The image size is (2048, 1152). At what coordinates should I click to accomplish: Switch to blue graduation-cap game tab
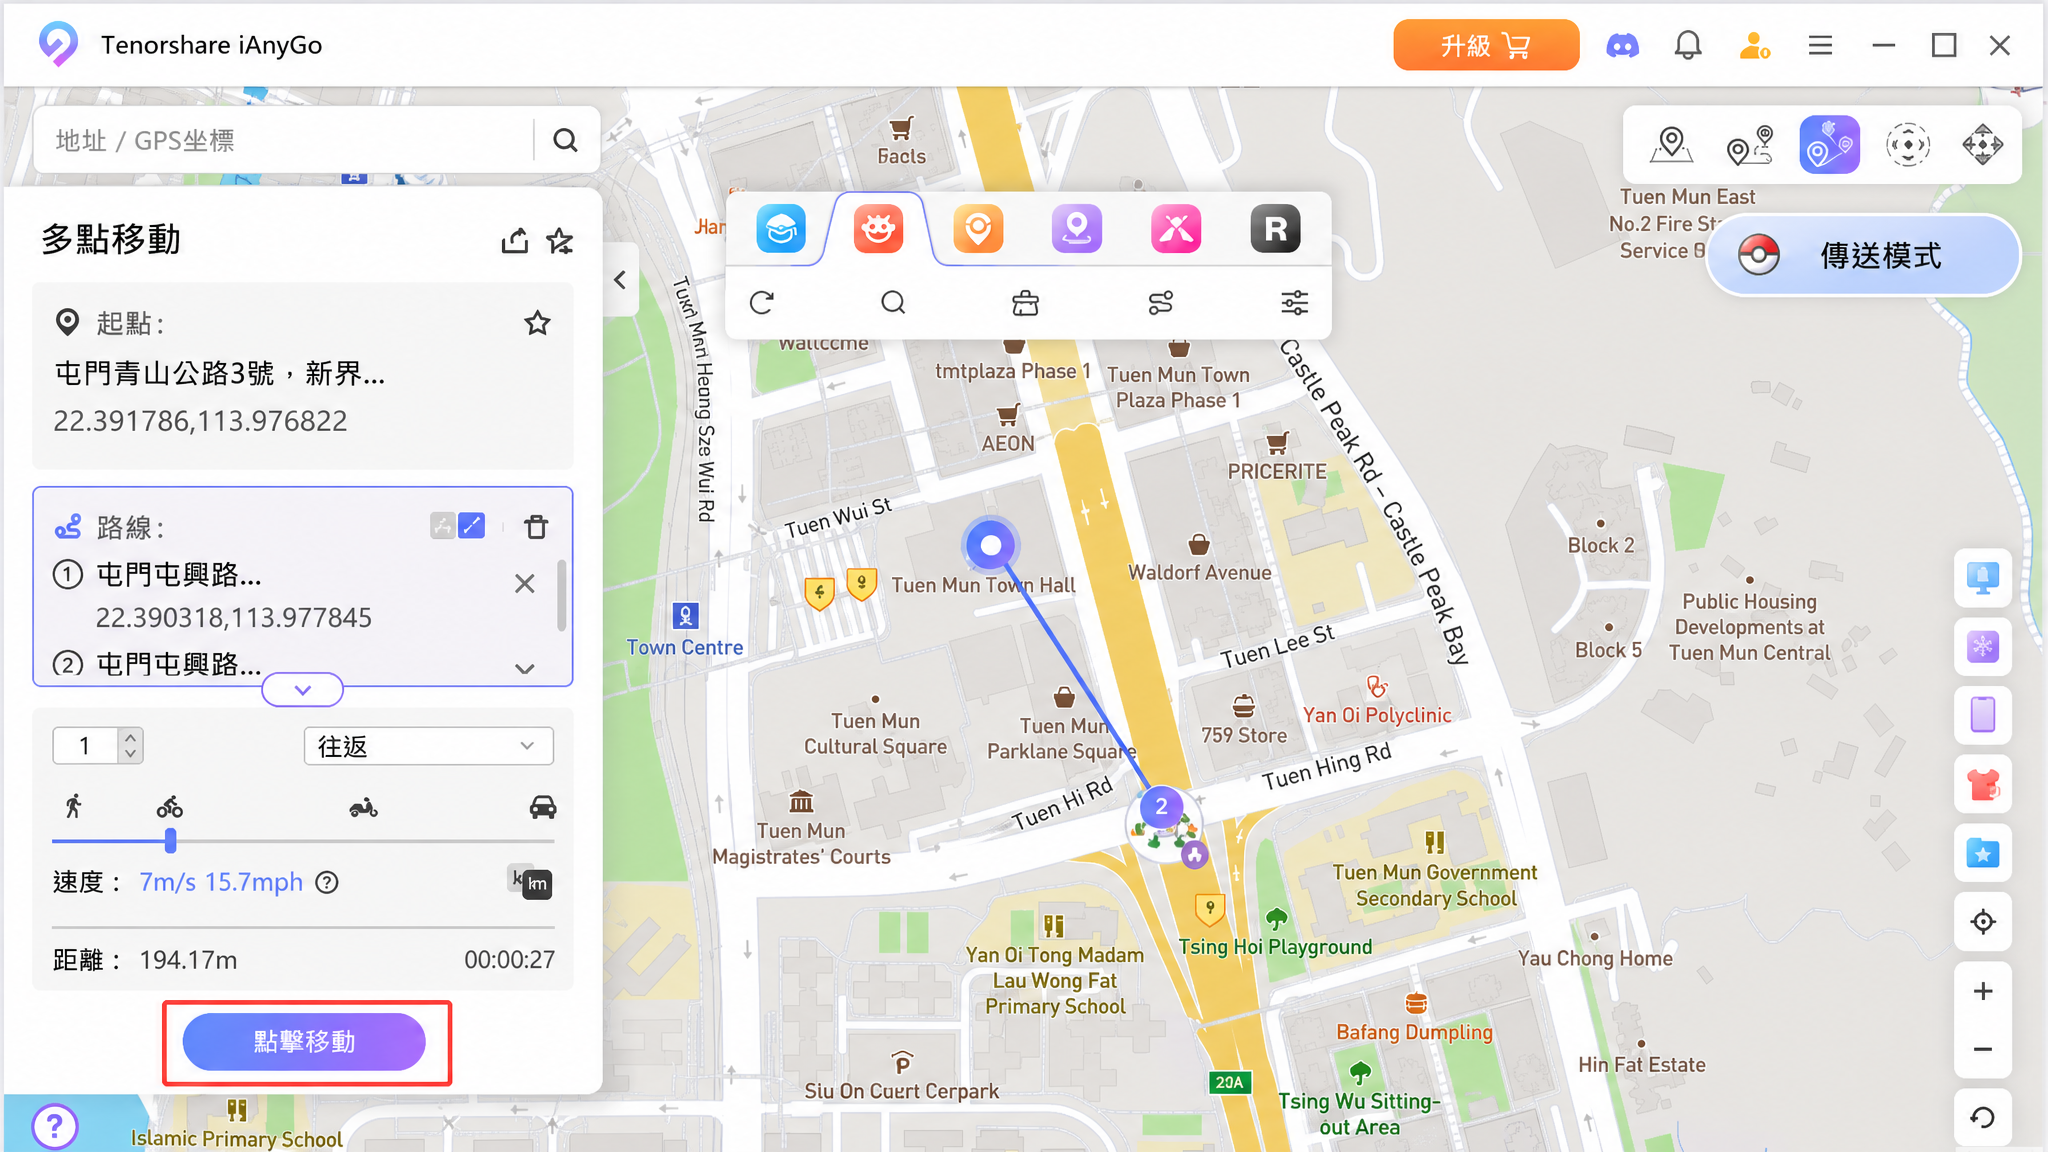pyautogui.click(x=781, y=229)
